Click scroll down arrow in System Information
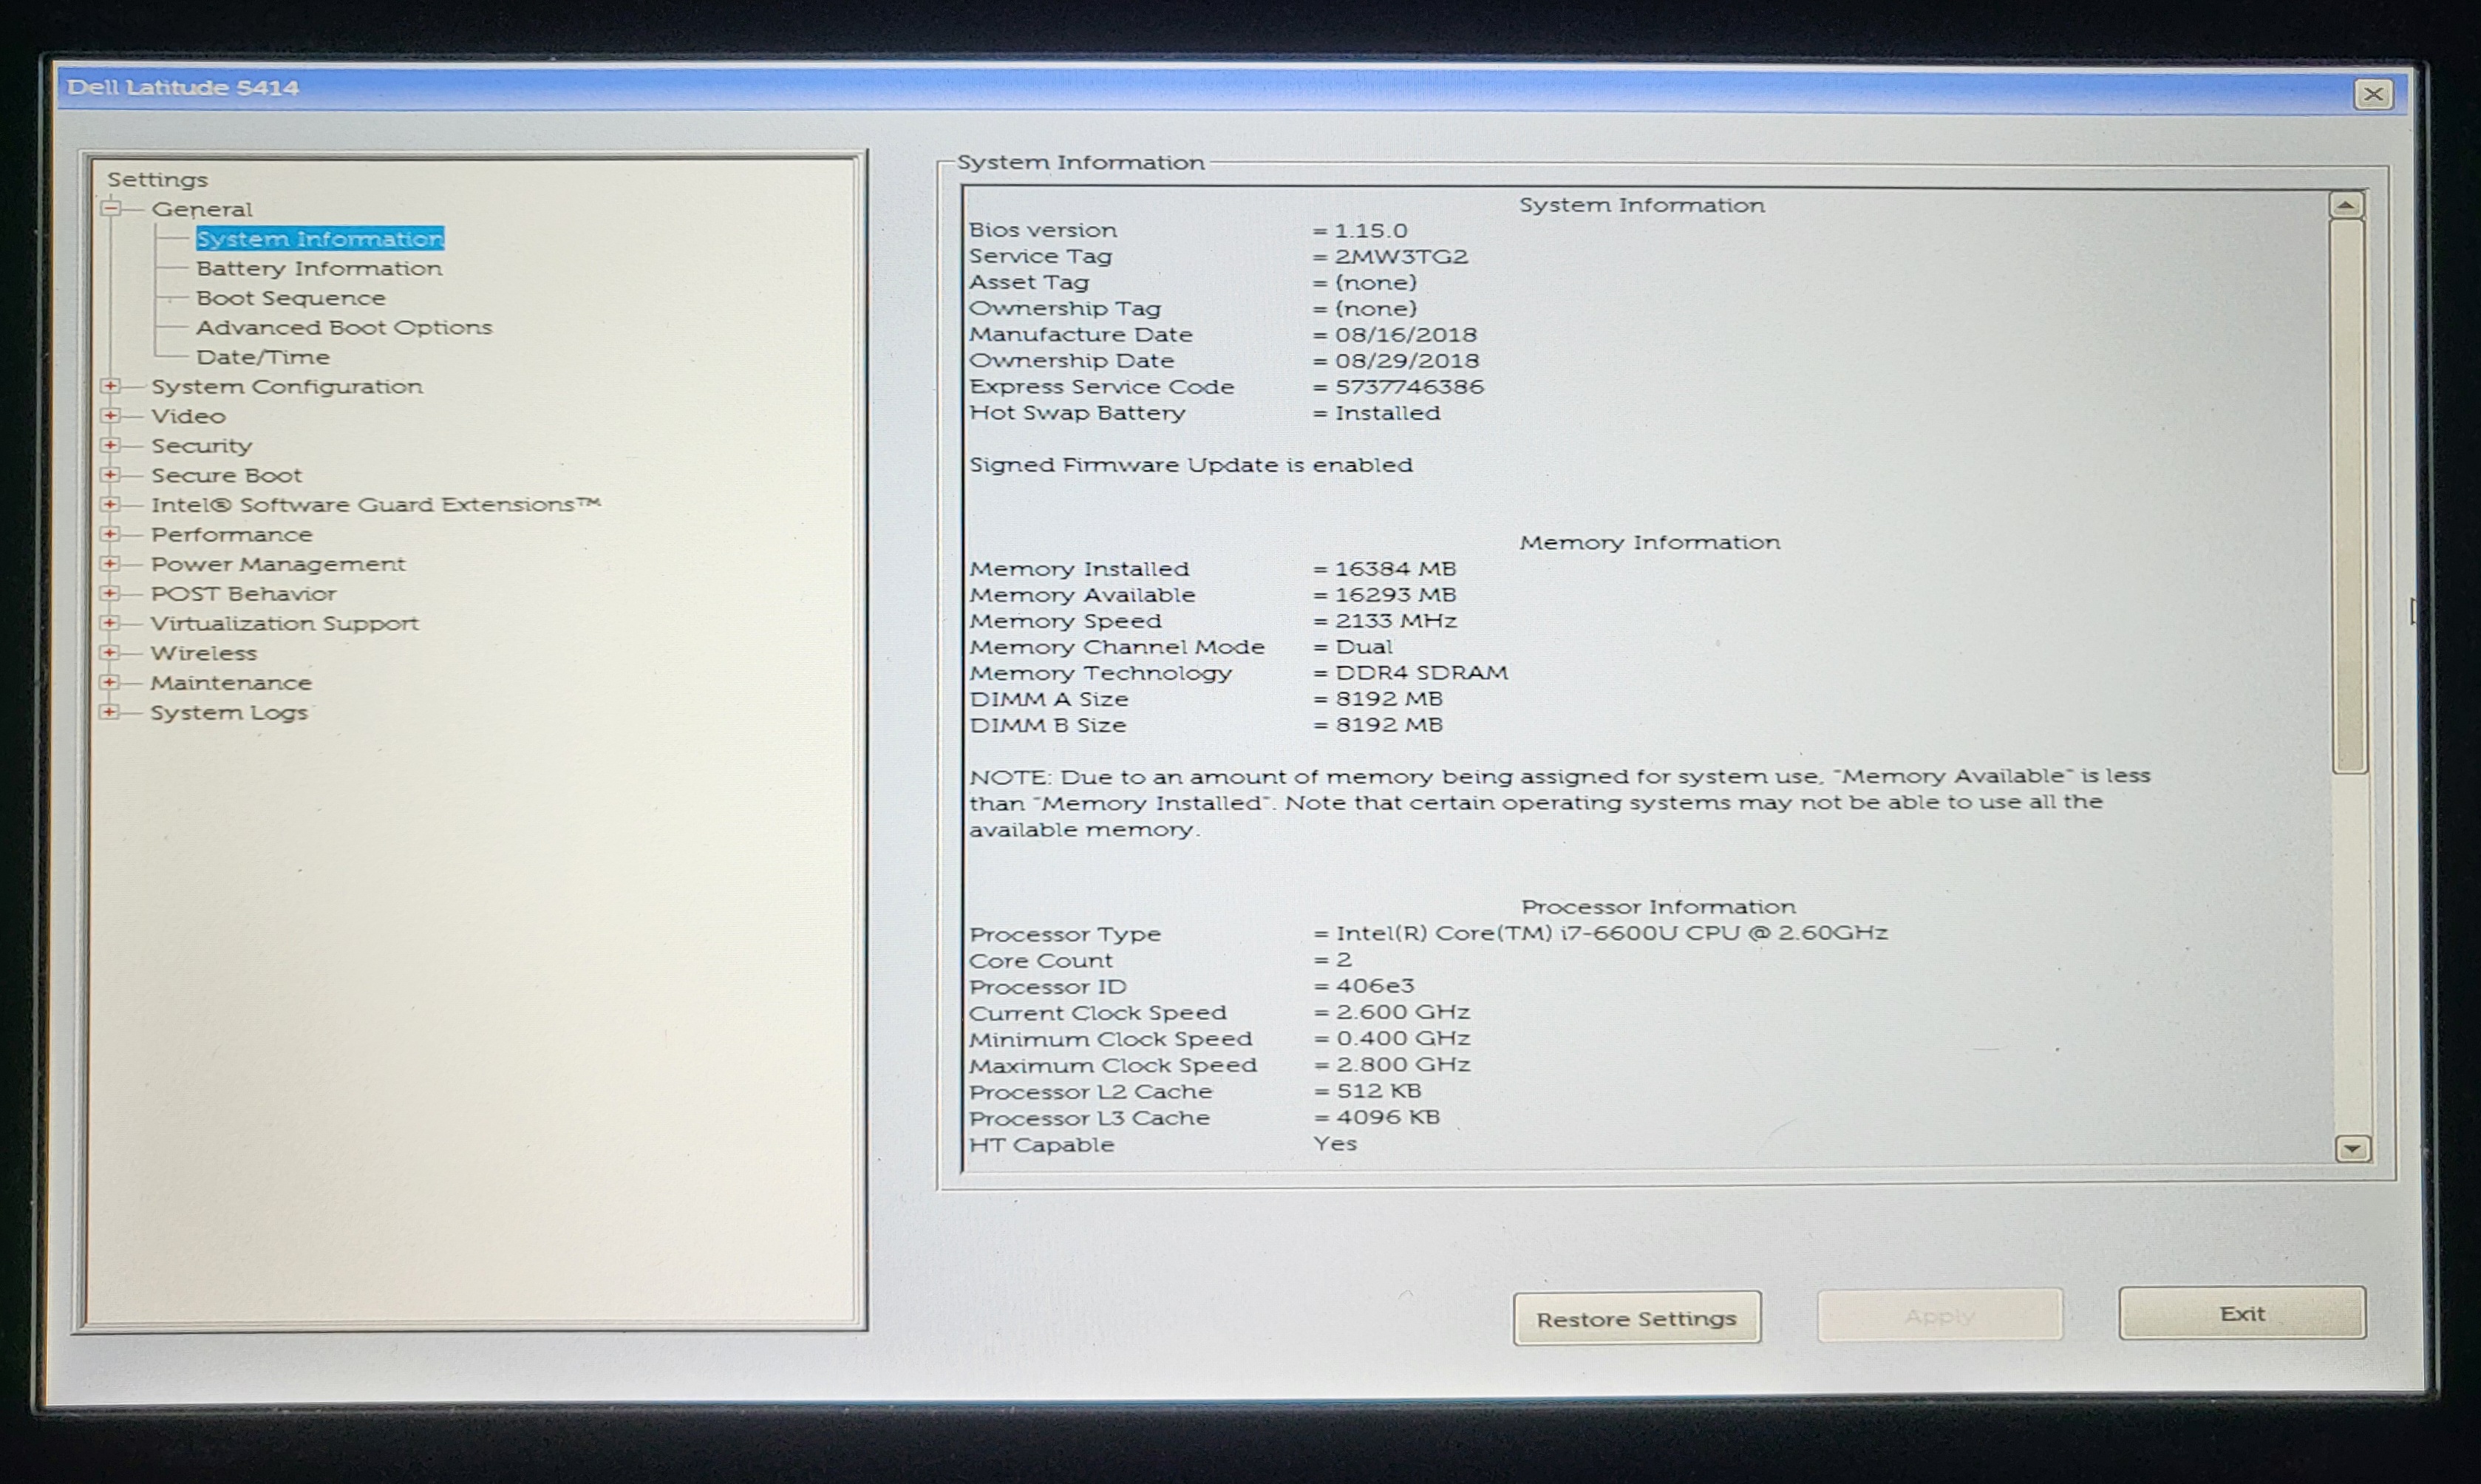 2352,1149
